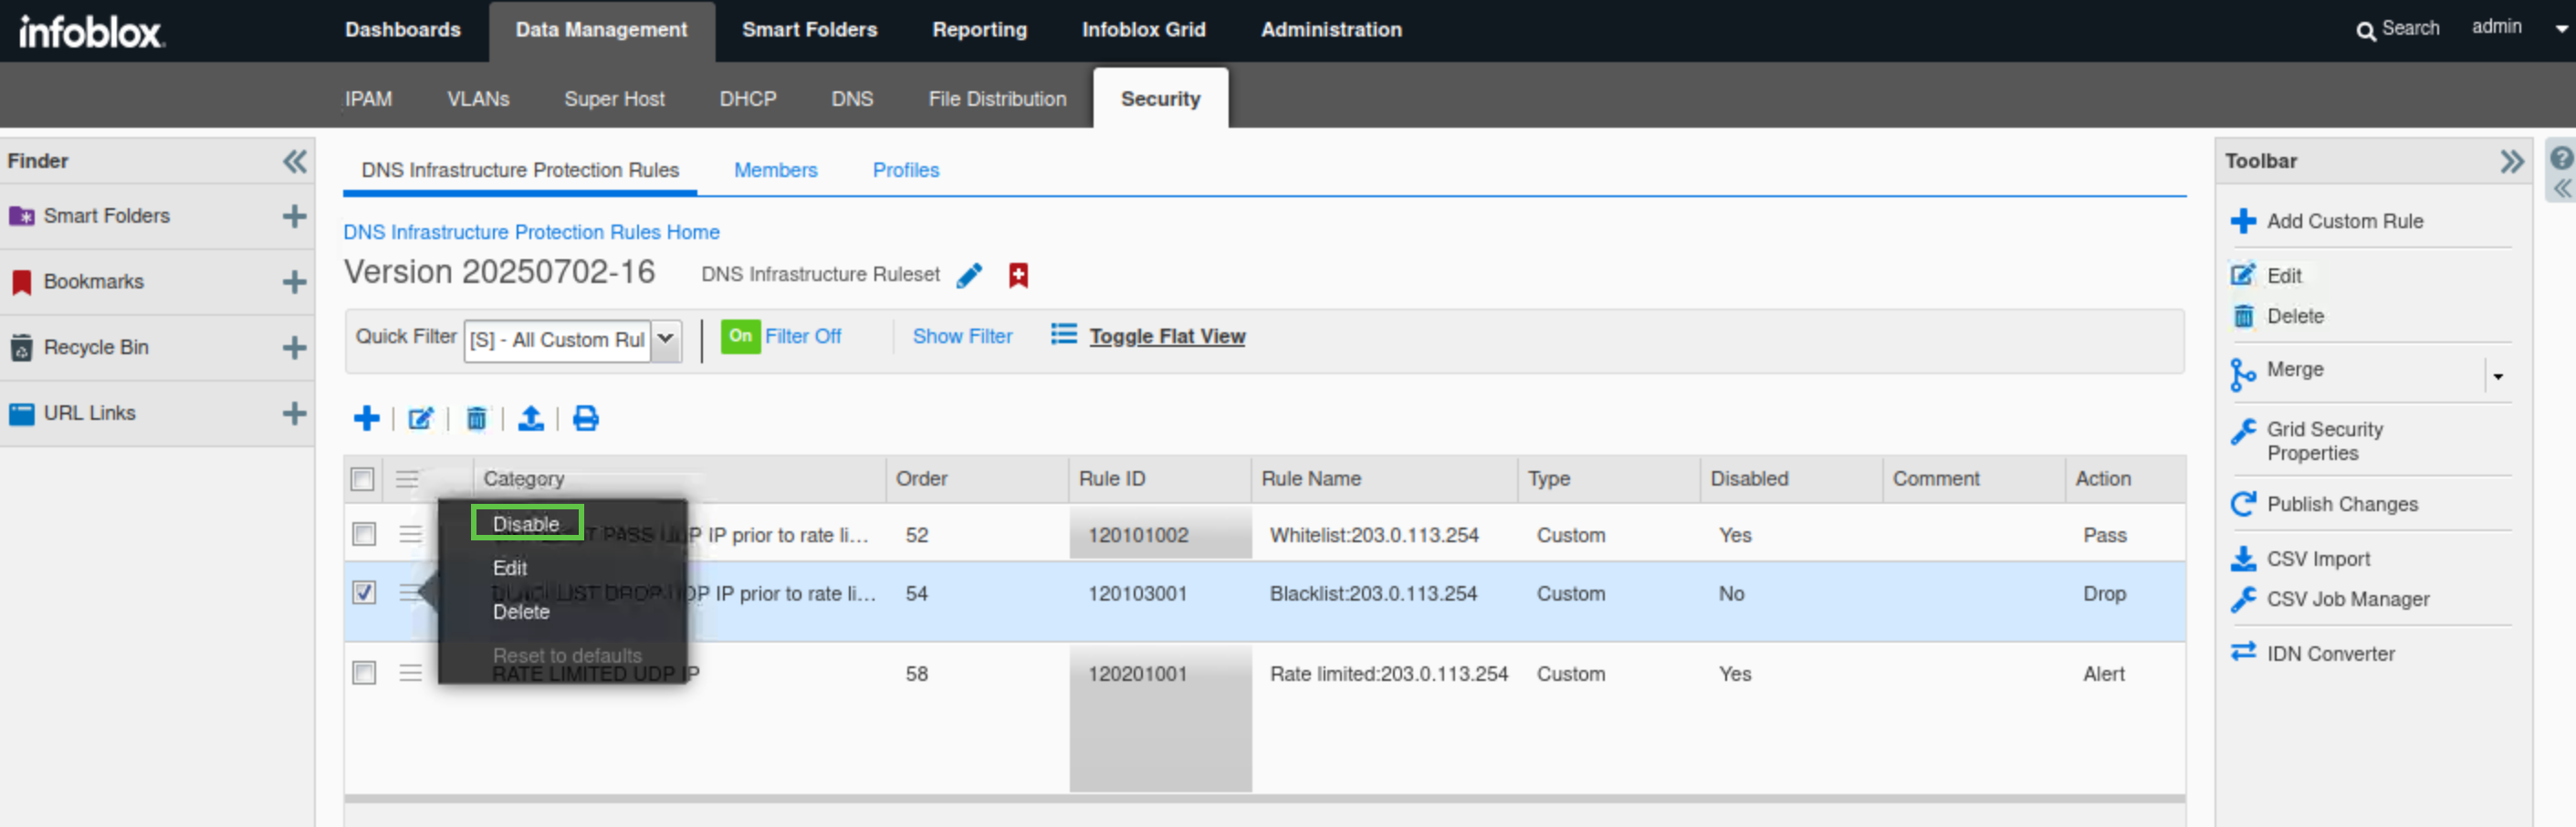Screen dimensions: 2576x827
Task: Expand the URL Links section
Action: [294, 413]
